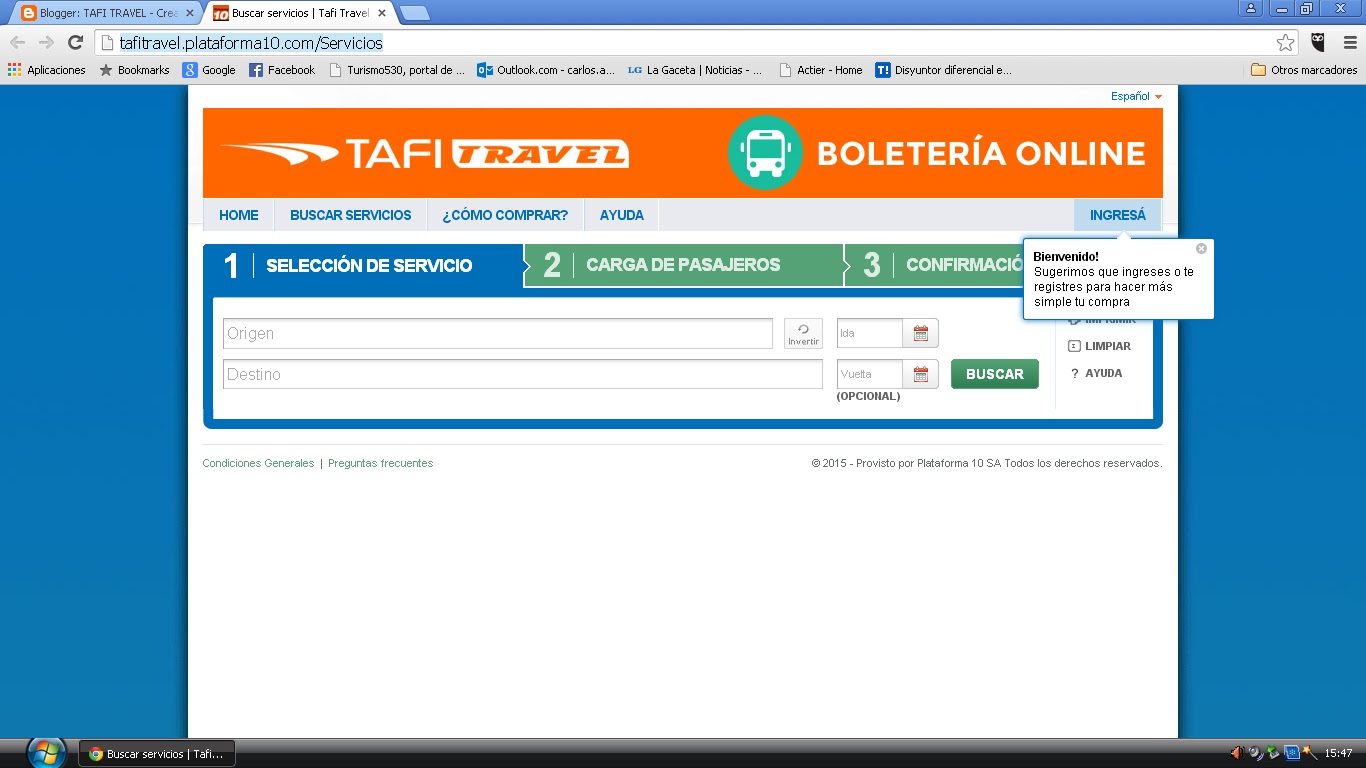Click the bookmark star icon in address bar

click(1288, 43)
